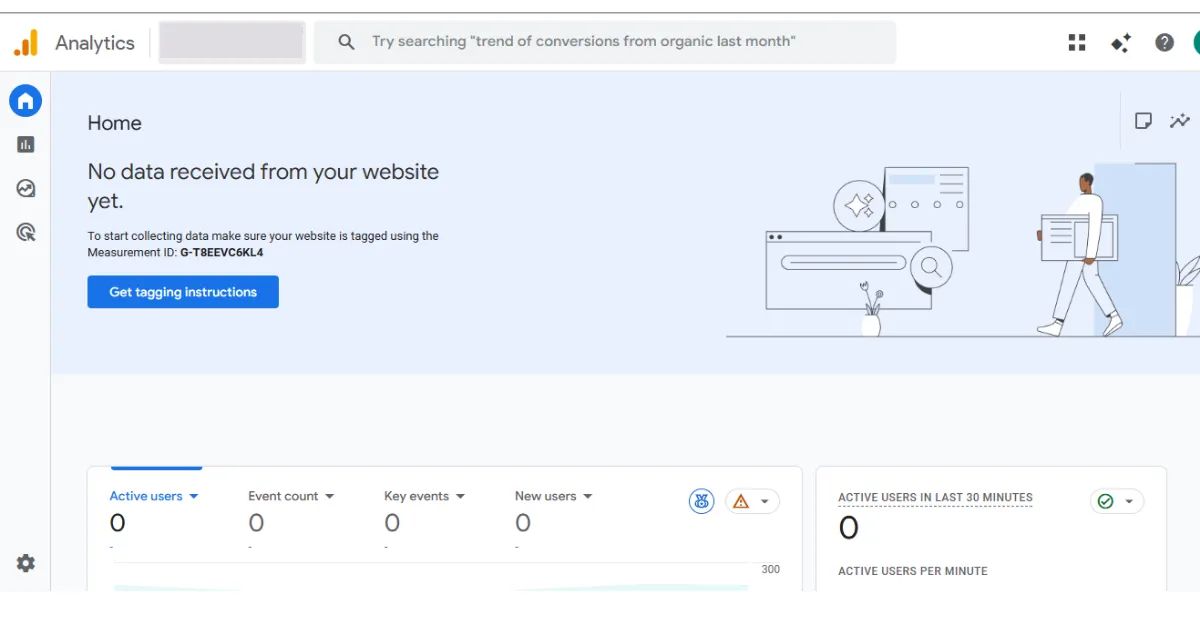
Task: Click the orange warning triangle icon
Action: click(741, 501)
